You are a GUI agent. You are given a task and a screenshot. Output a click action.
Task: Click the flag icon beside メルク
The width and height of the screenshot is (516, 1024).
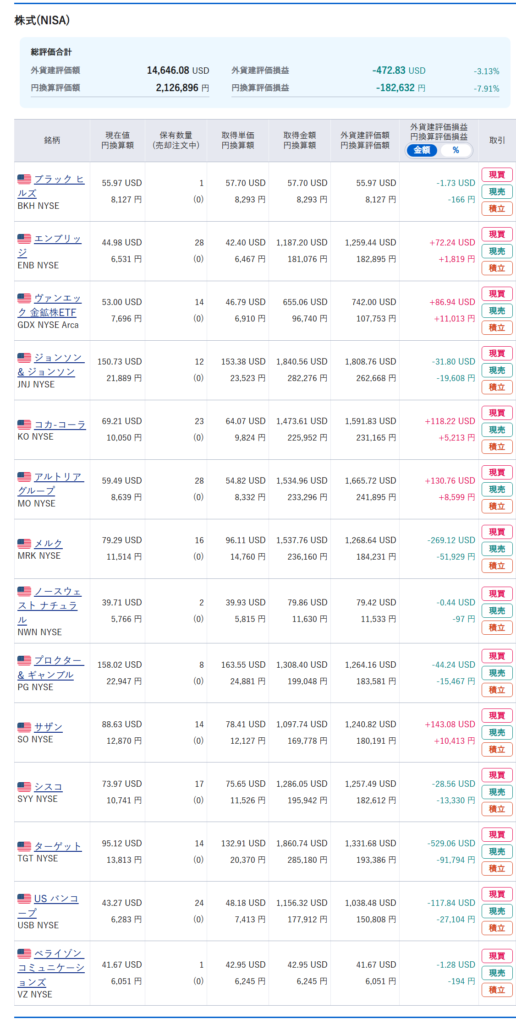click(24, 544)
